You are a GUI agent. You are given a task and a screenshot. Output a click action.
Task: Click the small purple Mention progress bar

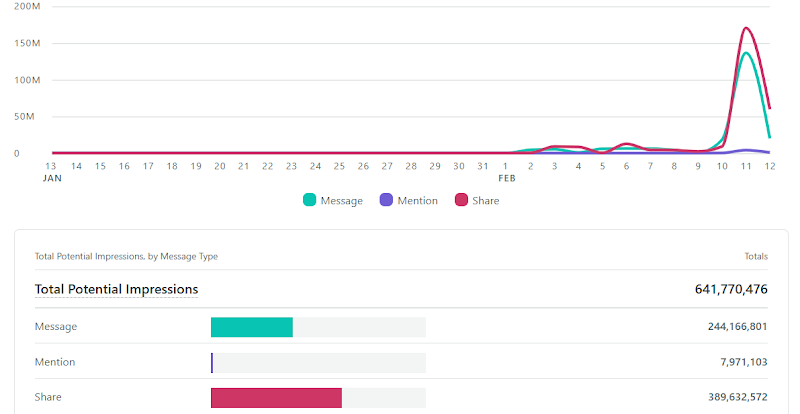click(212, 362)
